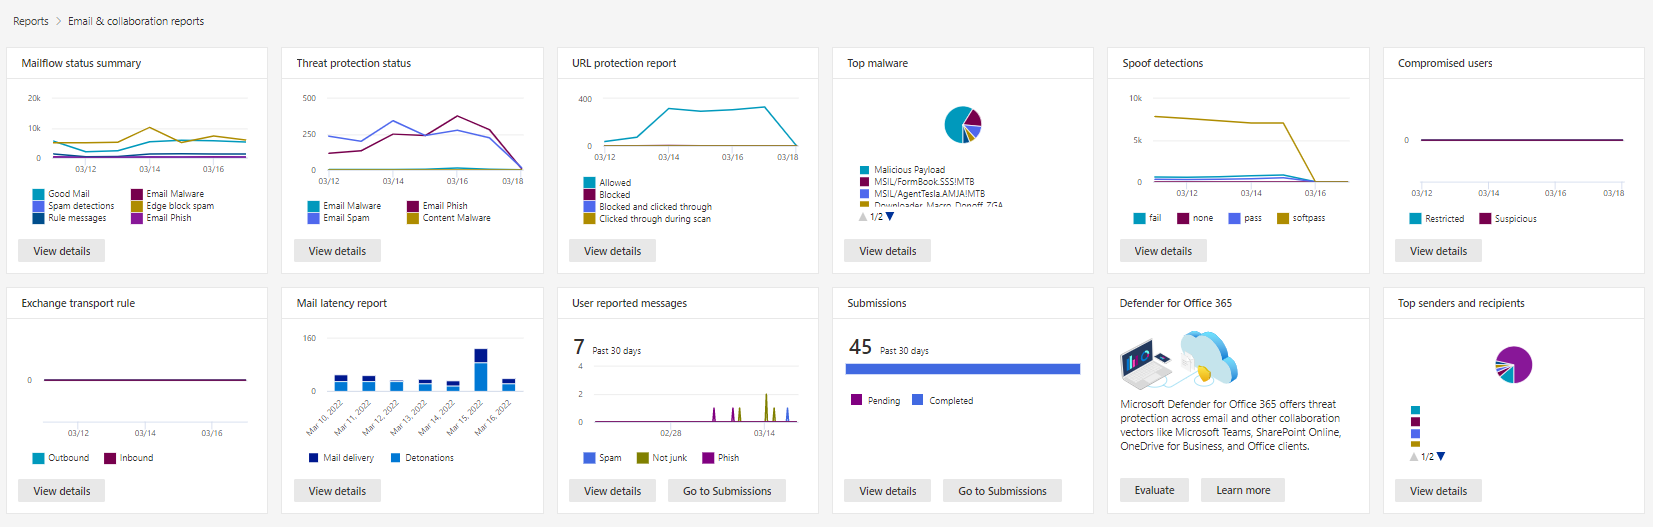
Task: Toggle the Edge block spam legend swatch
Action: point(137,206)
